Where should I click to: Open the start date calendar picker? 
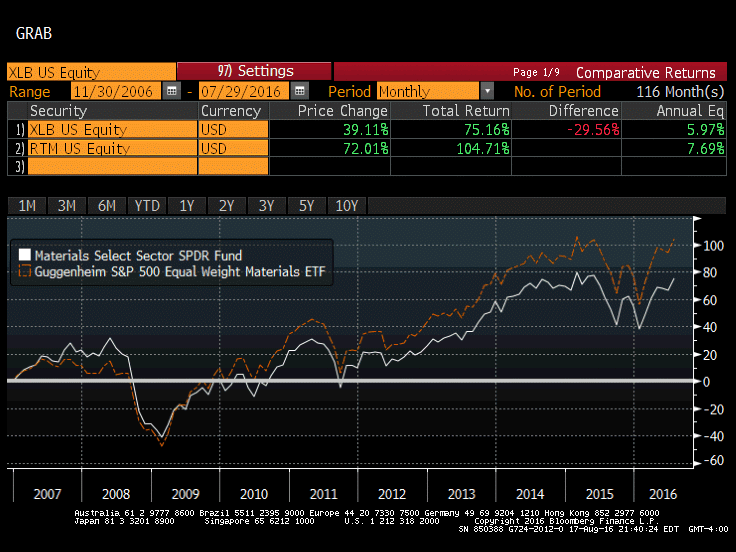tap(172, 91)
